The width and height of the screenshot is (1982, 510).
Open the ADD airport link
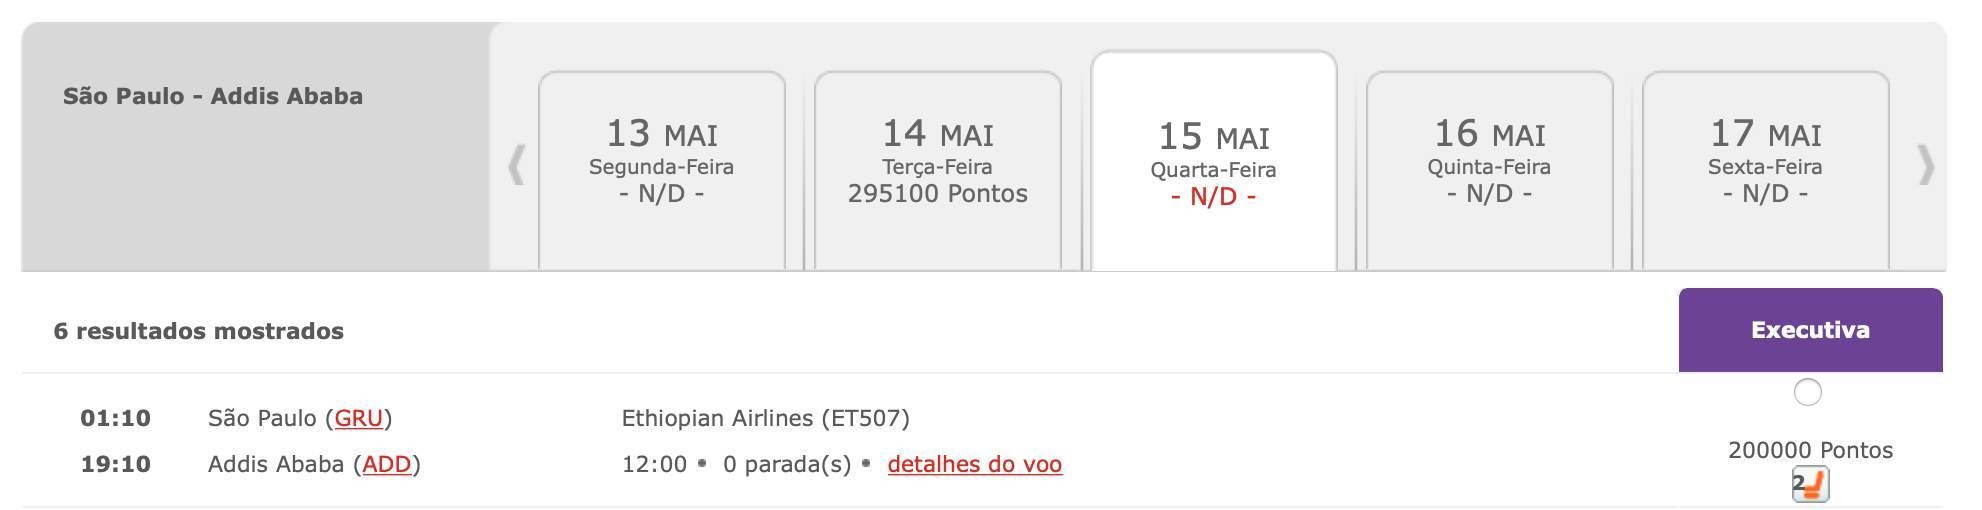click(387, 464)
